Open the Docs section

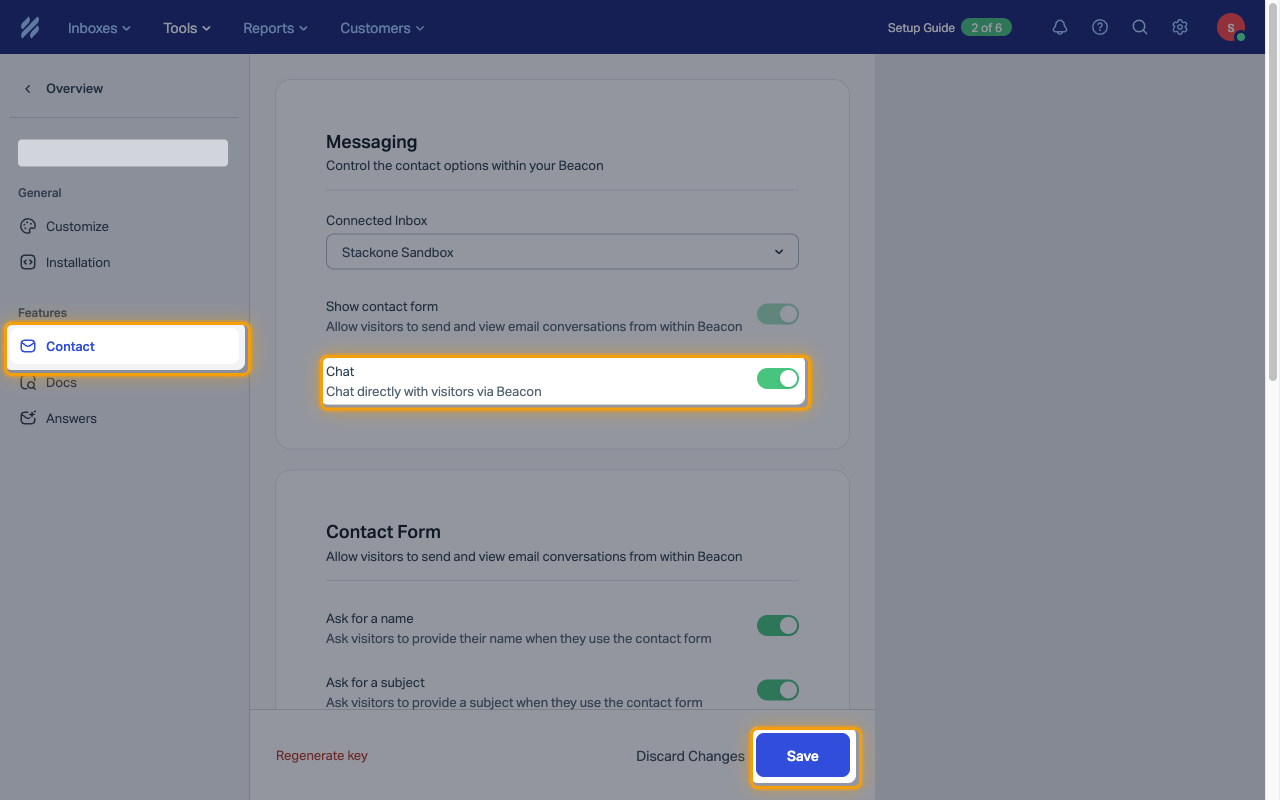tap(124, 382)
